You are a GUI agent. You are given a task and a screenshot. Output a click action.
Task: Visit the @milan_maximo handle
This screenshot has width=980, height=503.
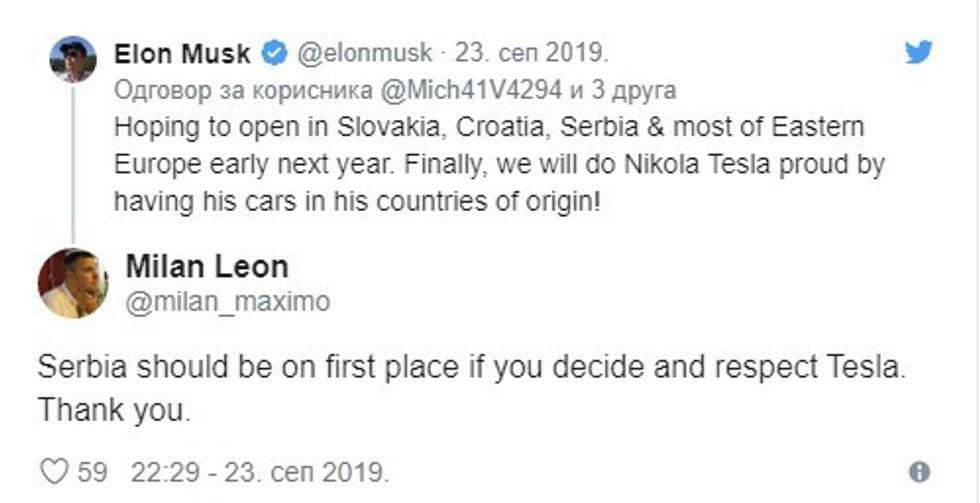(x=227, y=301)
